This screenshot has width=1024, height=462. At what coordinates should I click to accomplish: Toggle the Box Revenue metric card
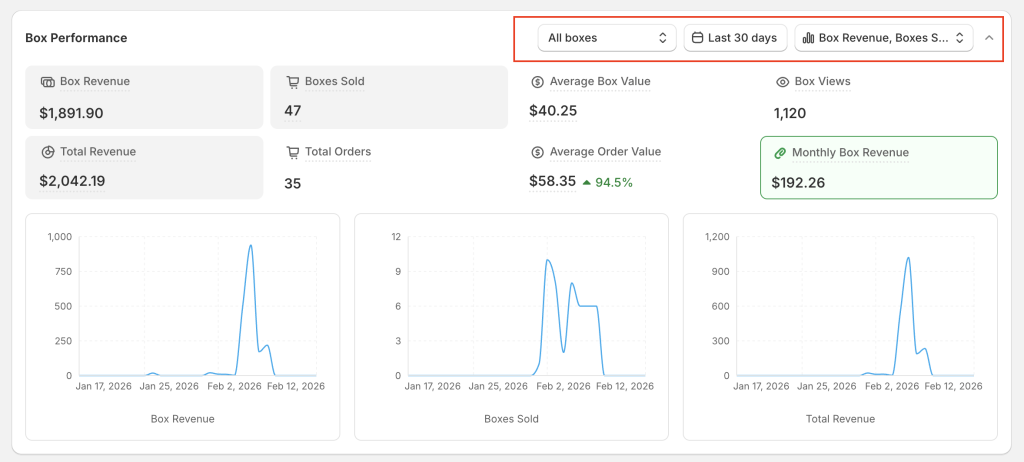(144, 98)
